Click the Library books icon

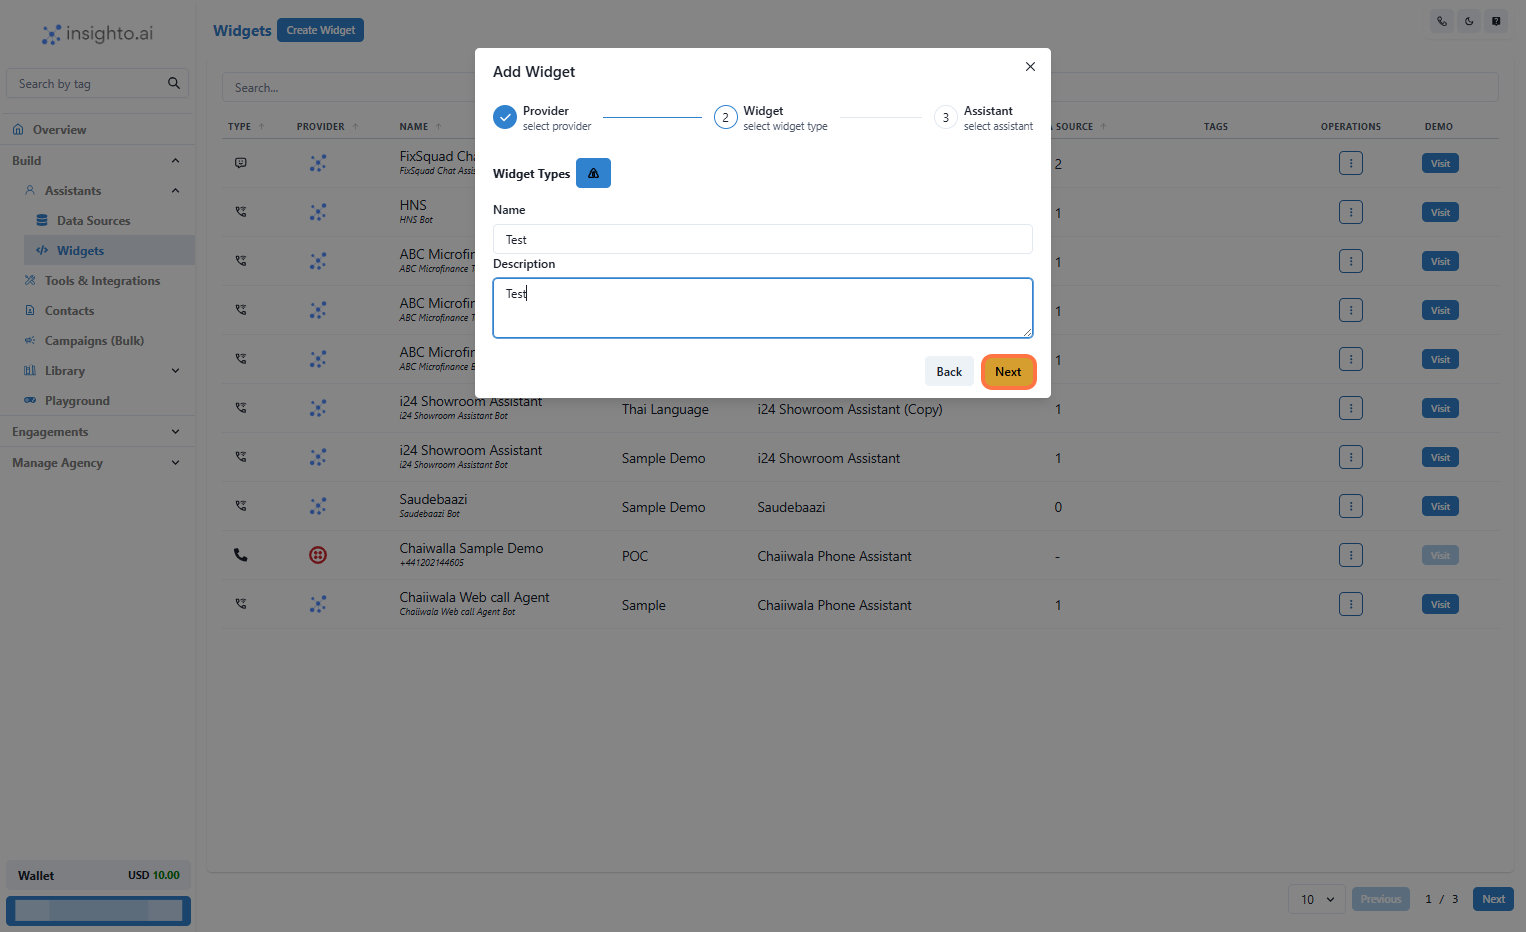[x=30, y=370]
